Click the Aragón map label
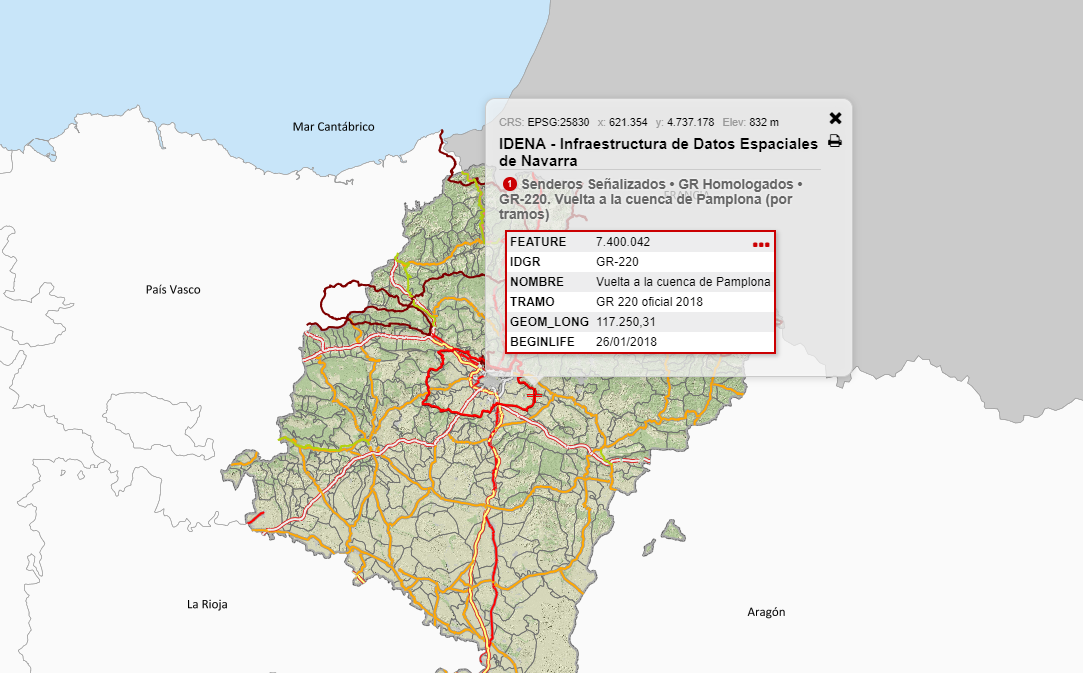 (x=766, y=612)
